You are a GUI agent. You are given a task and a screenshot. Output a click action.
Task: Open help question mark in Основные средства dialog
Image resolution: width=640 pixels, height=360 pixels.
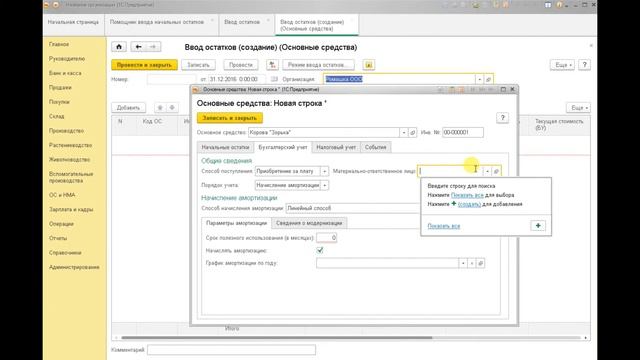pyautogui.click(x=502, y=118)
